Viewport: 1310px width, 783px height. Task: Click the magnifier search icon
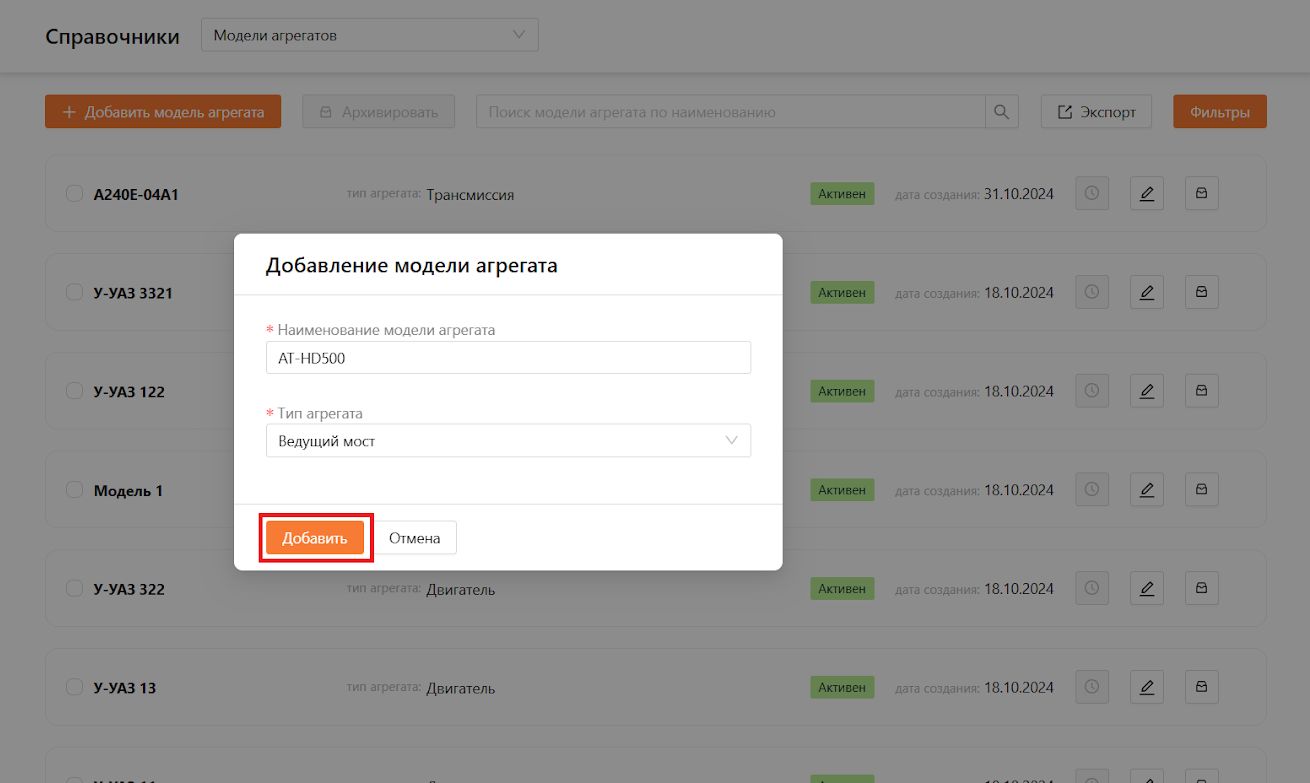1002,112
